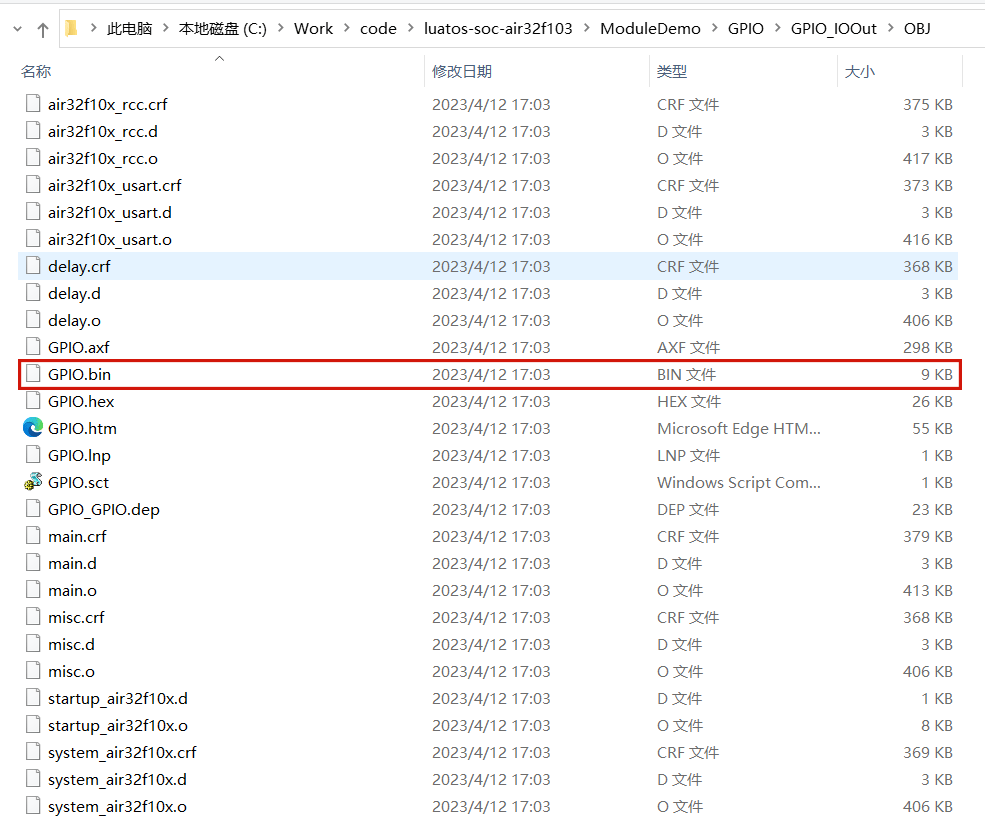Go to GPIO_IOOut breadcrumb
985x820 pixels.
834,29
